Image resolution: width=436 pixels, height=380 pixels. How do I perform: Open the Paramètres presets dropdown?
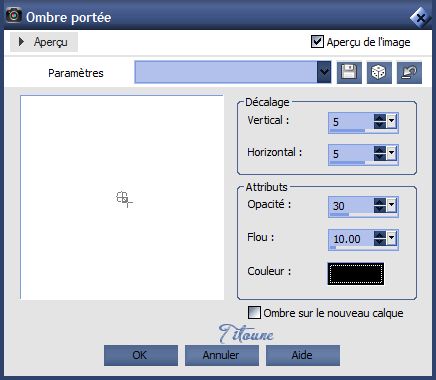point(324,72)
